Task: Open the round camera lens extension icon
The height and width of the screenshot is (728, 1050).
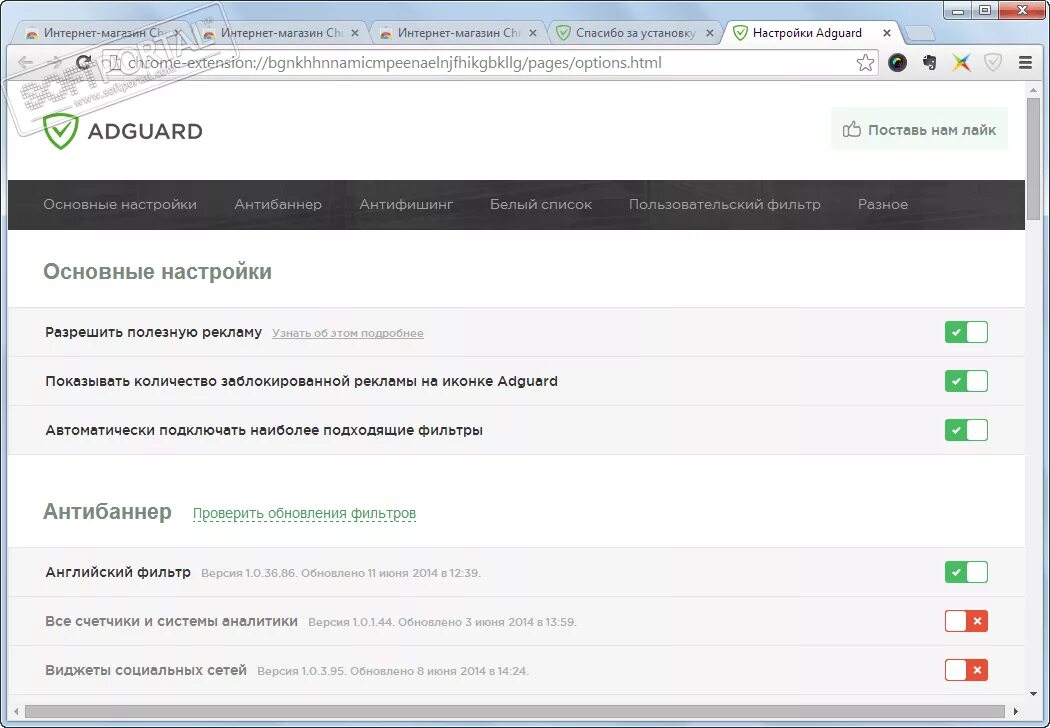Action: [897, 63]
